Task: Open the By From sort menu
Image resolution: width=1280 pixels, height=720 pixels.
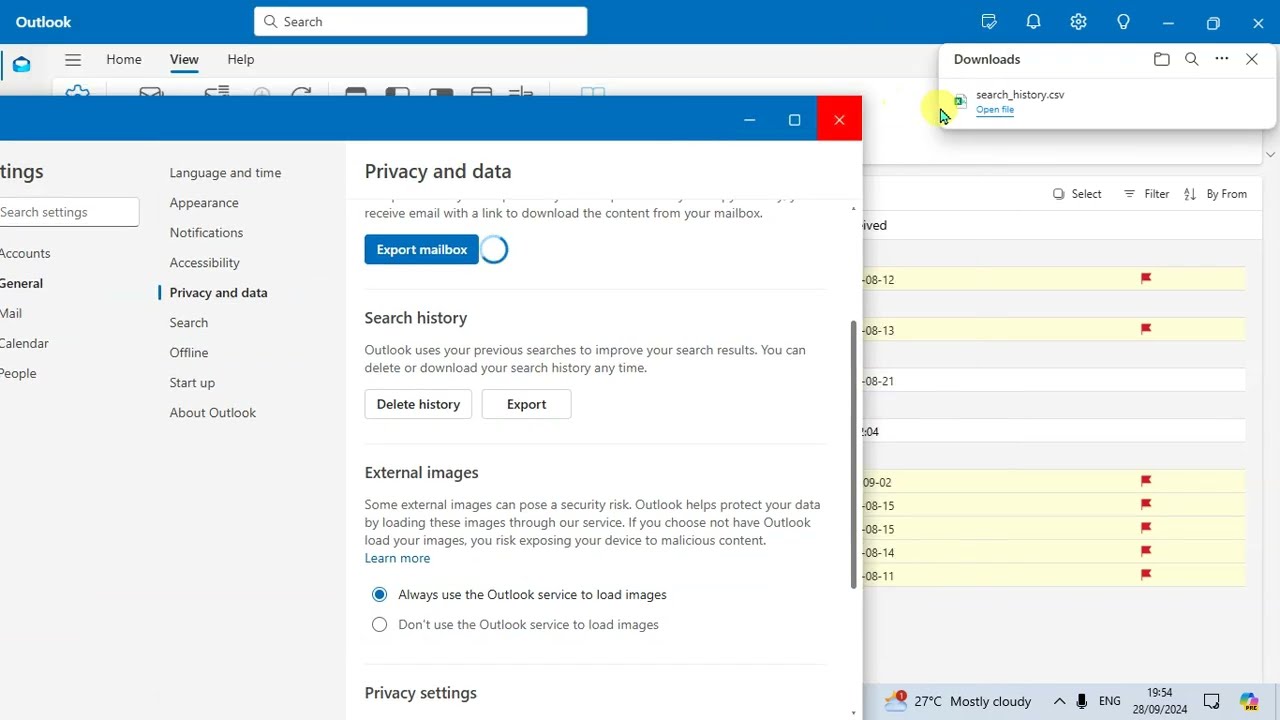Action: coord(1215,194)
